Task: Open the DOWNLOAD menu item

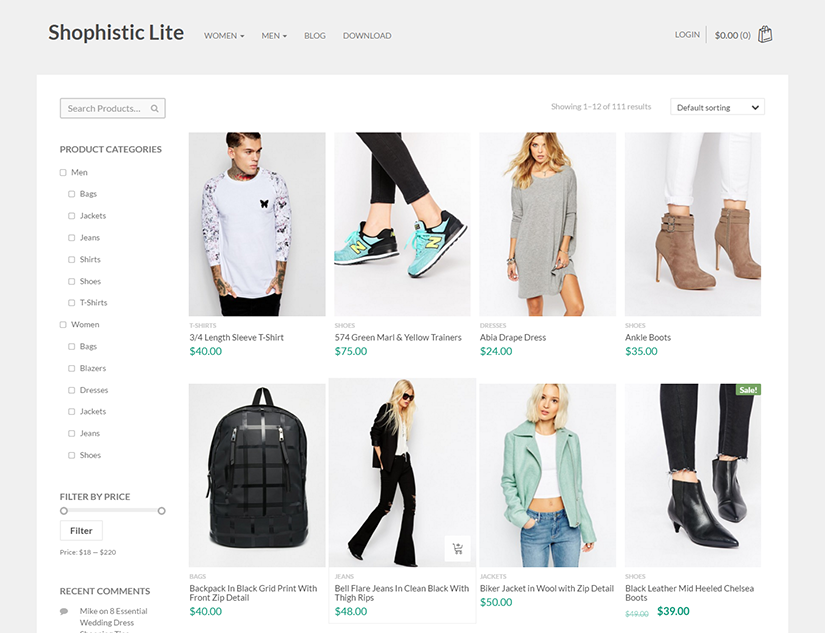Action: coord(367,36)
